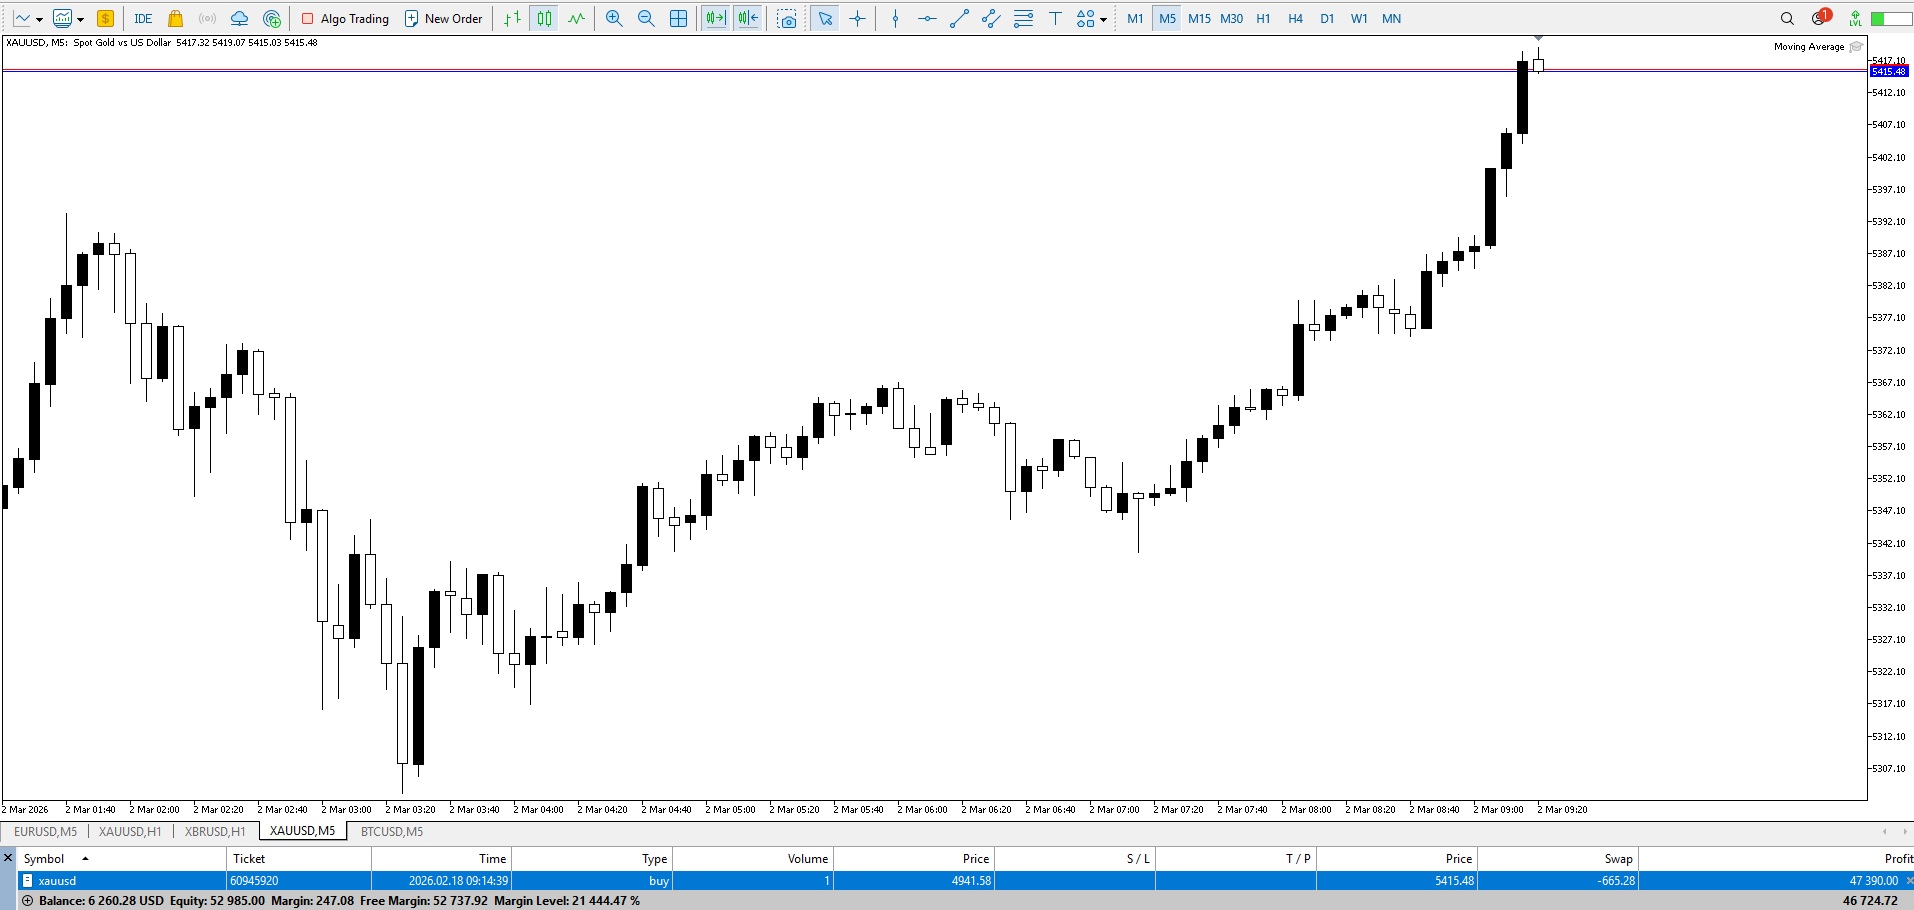
Task: Select the crosshair tool
Action: click(x=858, y=18)
